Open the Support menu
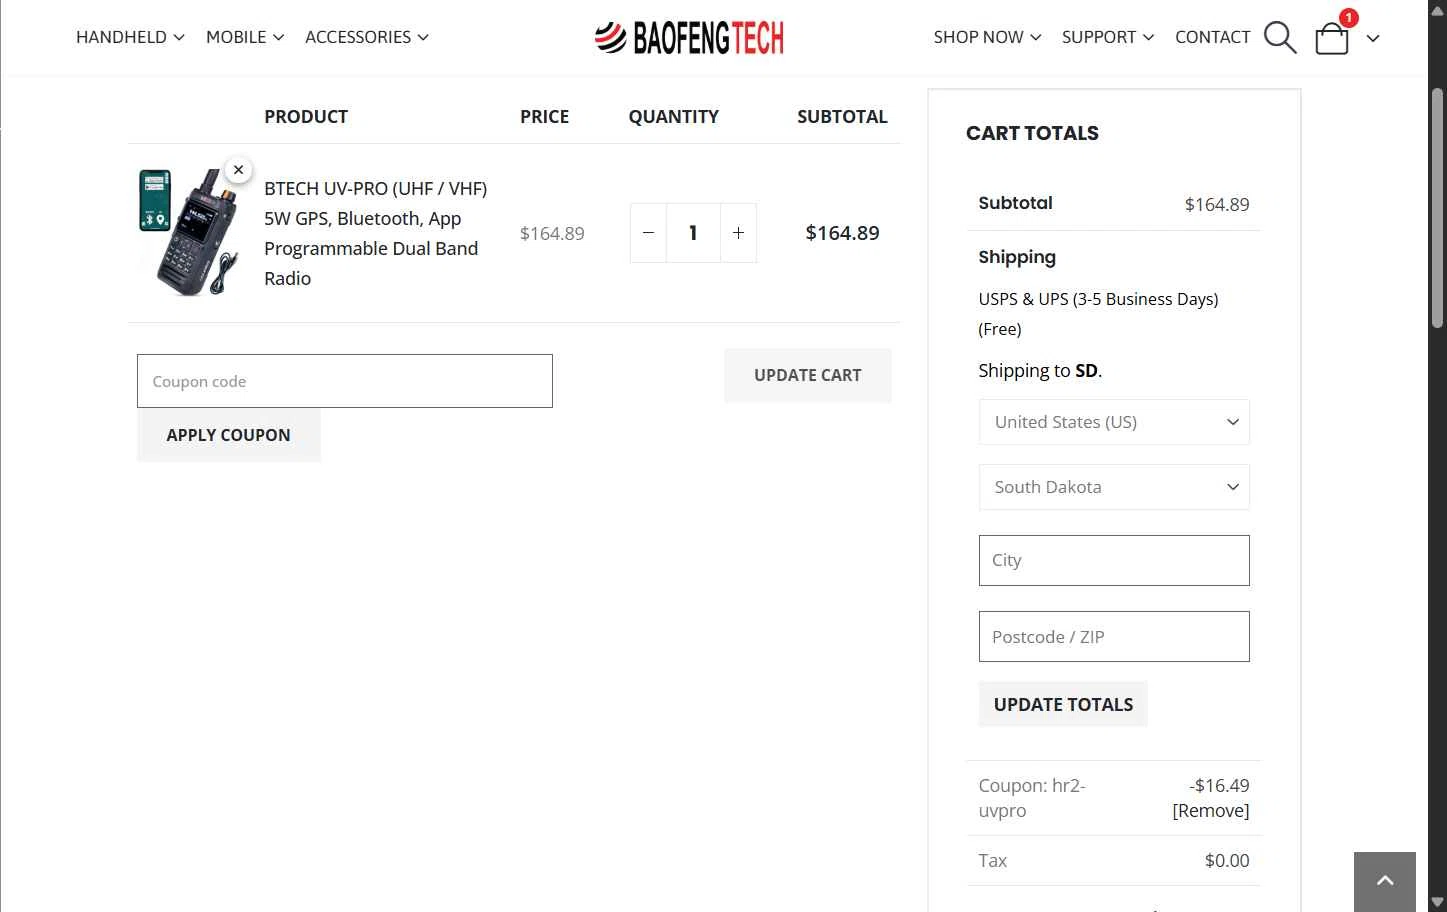 point(1108,37)
